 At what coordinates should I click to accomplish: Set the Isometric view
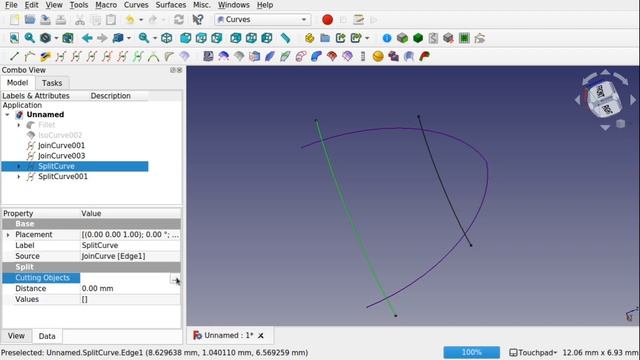[x=167, y=38]
